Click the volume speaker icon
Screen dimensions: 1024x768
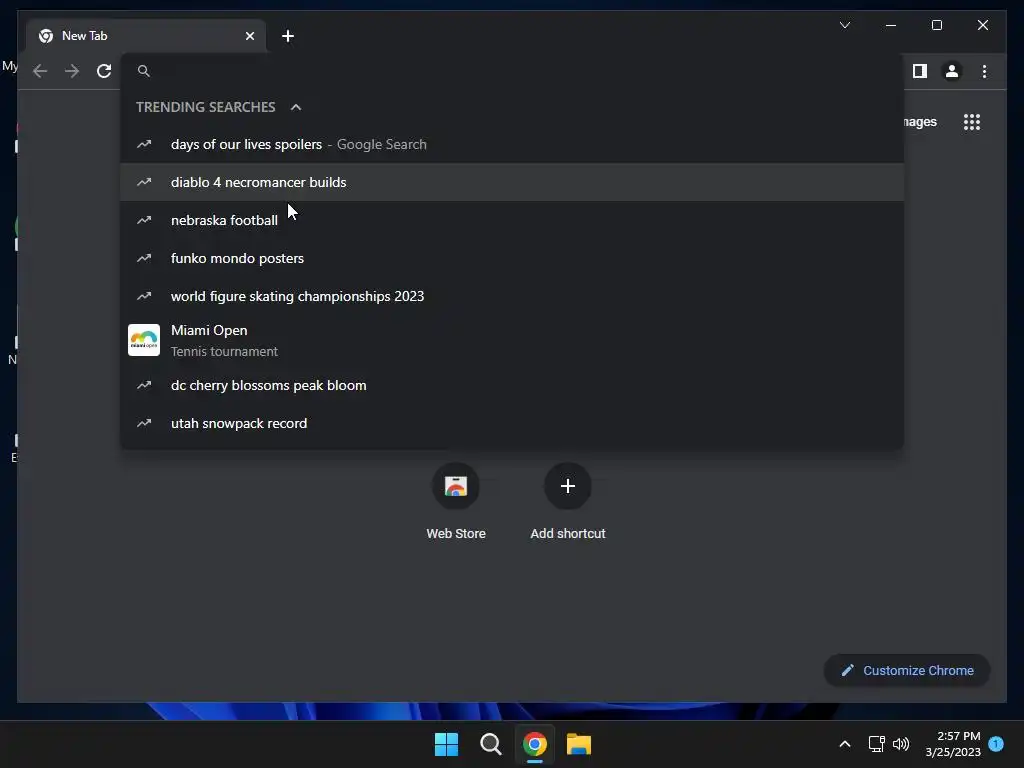tap(901, 744)
